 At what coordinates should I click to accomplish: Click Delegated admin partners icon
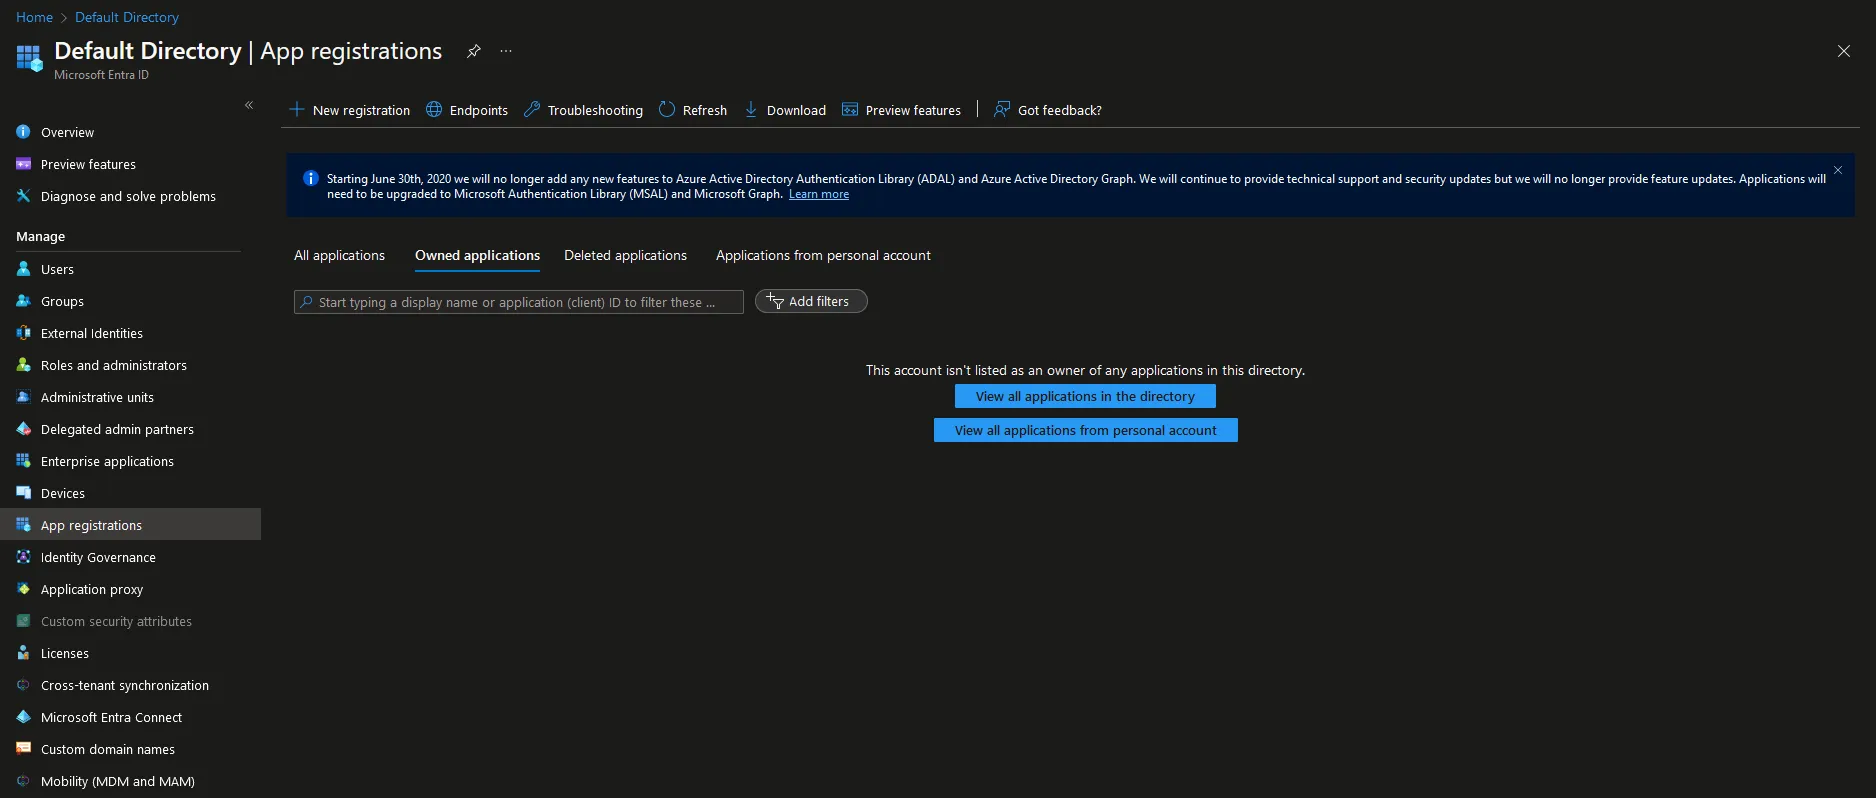click(24, 429)
